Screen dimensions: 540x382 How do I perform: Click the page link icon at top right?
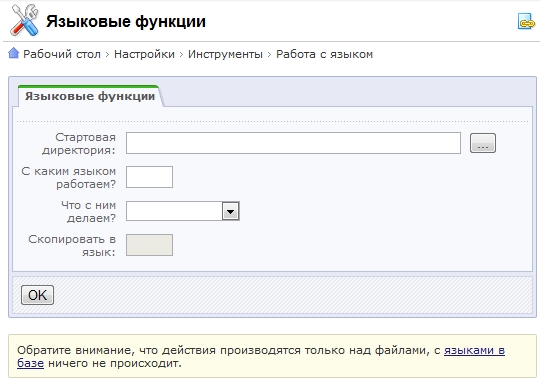pos(526,21)
